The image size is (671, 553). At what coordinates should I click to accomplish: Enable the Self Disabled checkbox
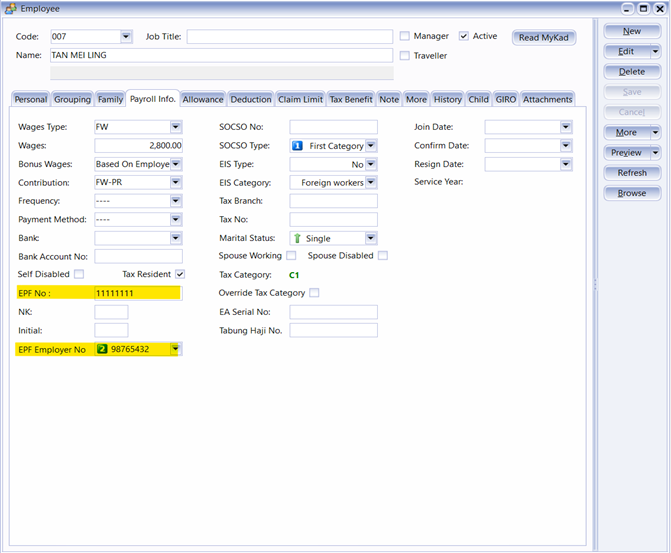pos(79,274)
